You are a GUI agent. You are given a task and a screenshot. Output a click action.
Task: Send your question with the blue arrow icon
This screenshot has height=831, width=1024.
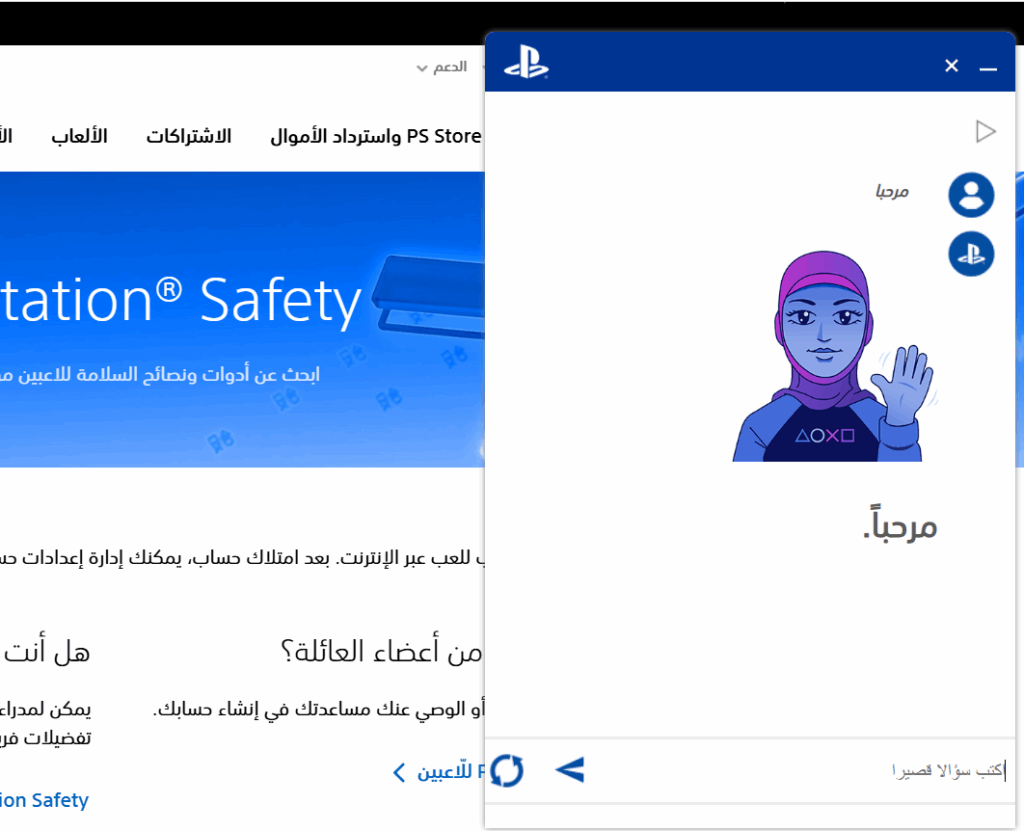click(569, 770)
